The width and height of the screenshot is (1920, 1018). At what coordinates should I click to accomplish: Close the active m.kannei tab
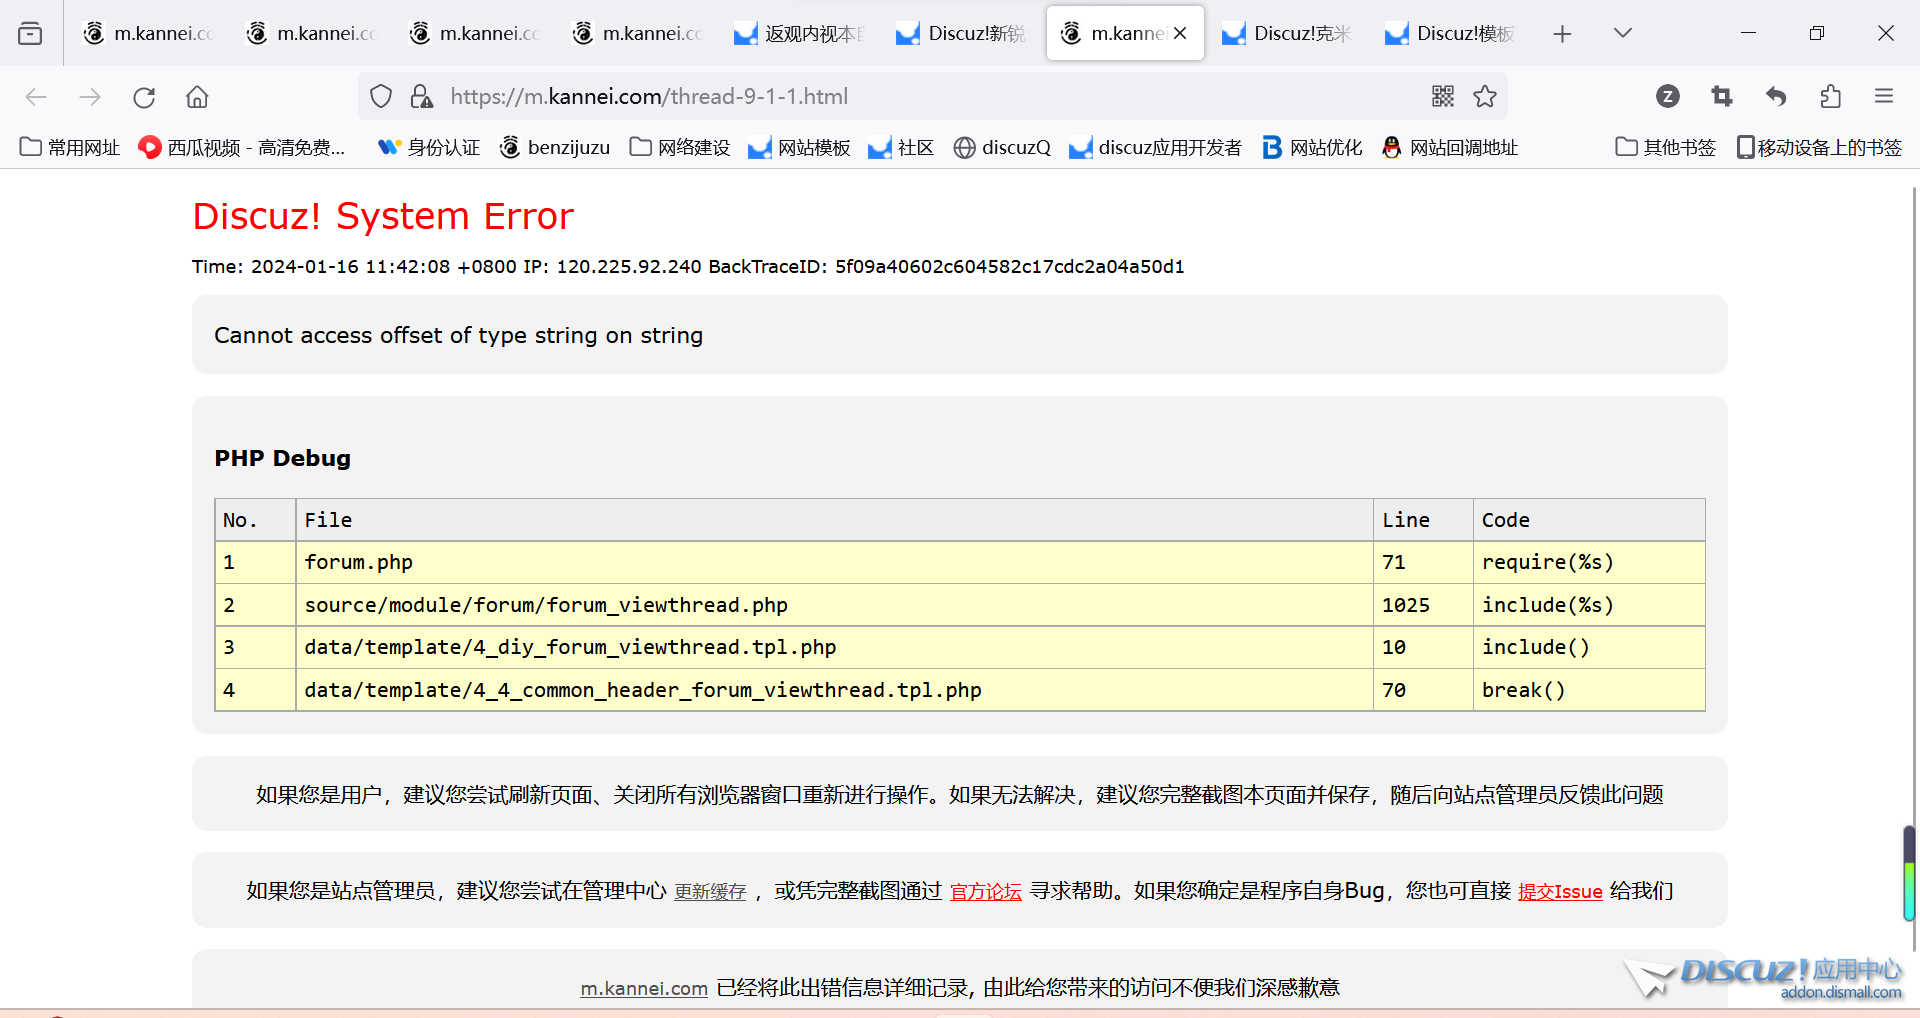(1180, 33)
